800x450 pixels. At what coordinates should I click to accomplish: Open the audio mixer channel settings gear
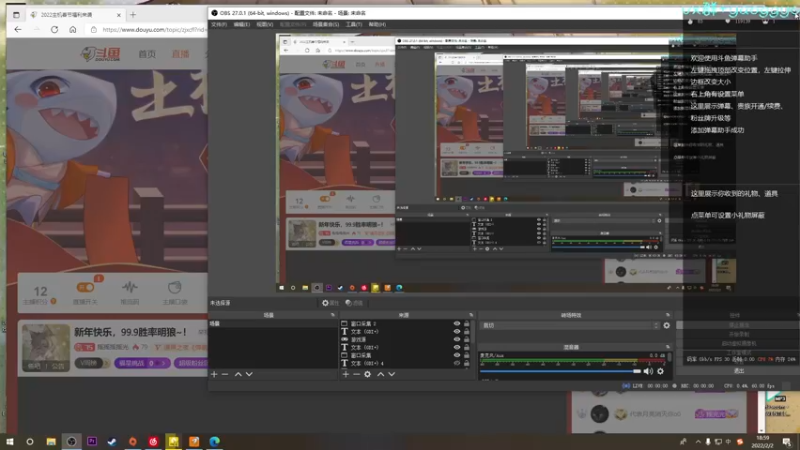(x=660, y=371)
